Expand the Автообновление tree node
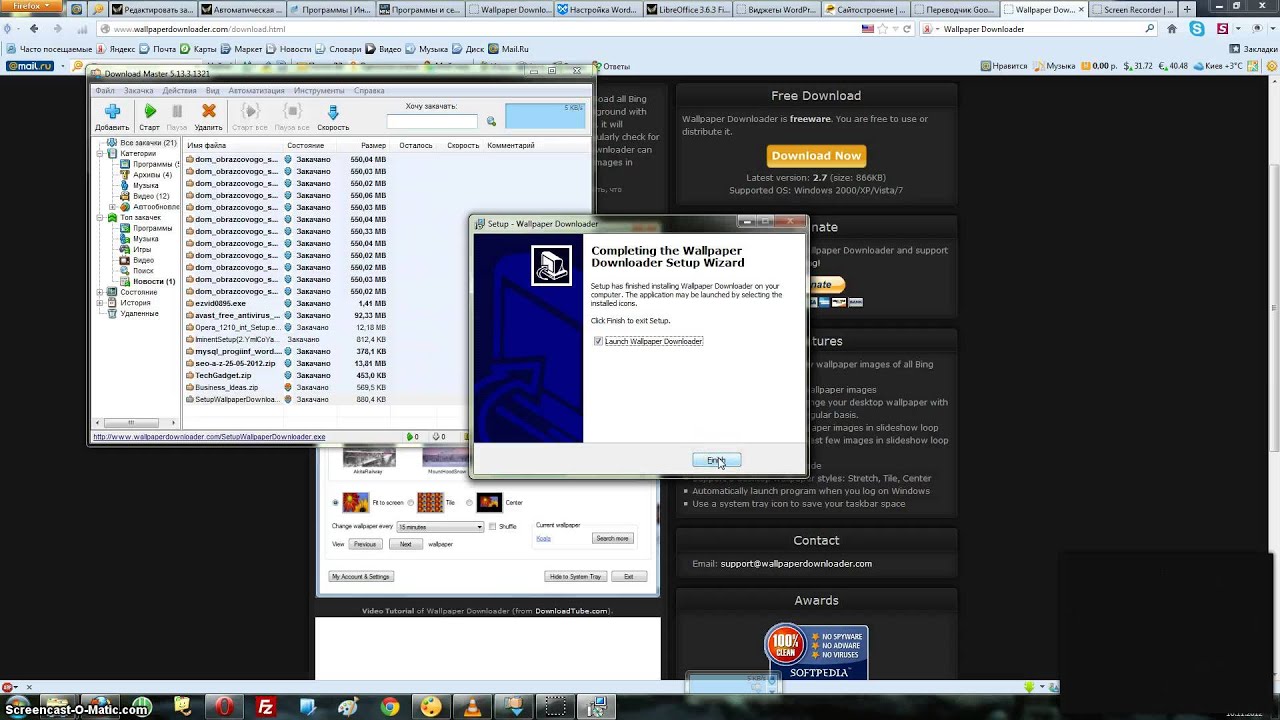Image resolution: width=1280 pixels, height=720 pixels. click(x=112, y=207)
